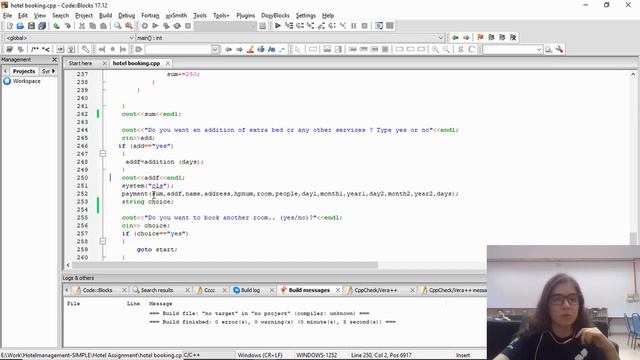This screenshot has width=640, height=360.
Task: Open the DoxyBlocks menu
Action: (275, 16)
